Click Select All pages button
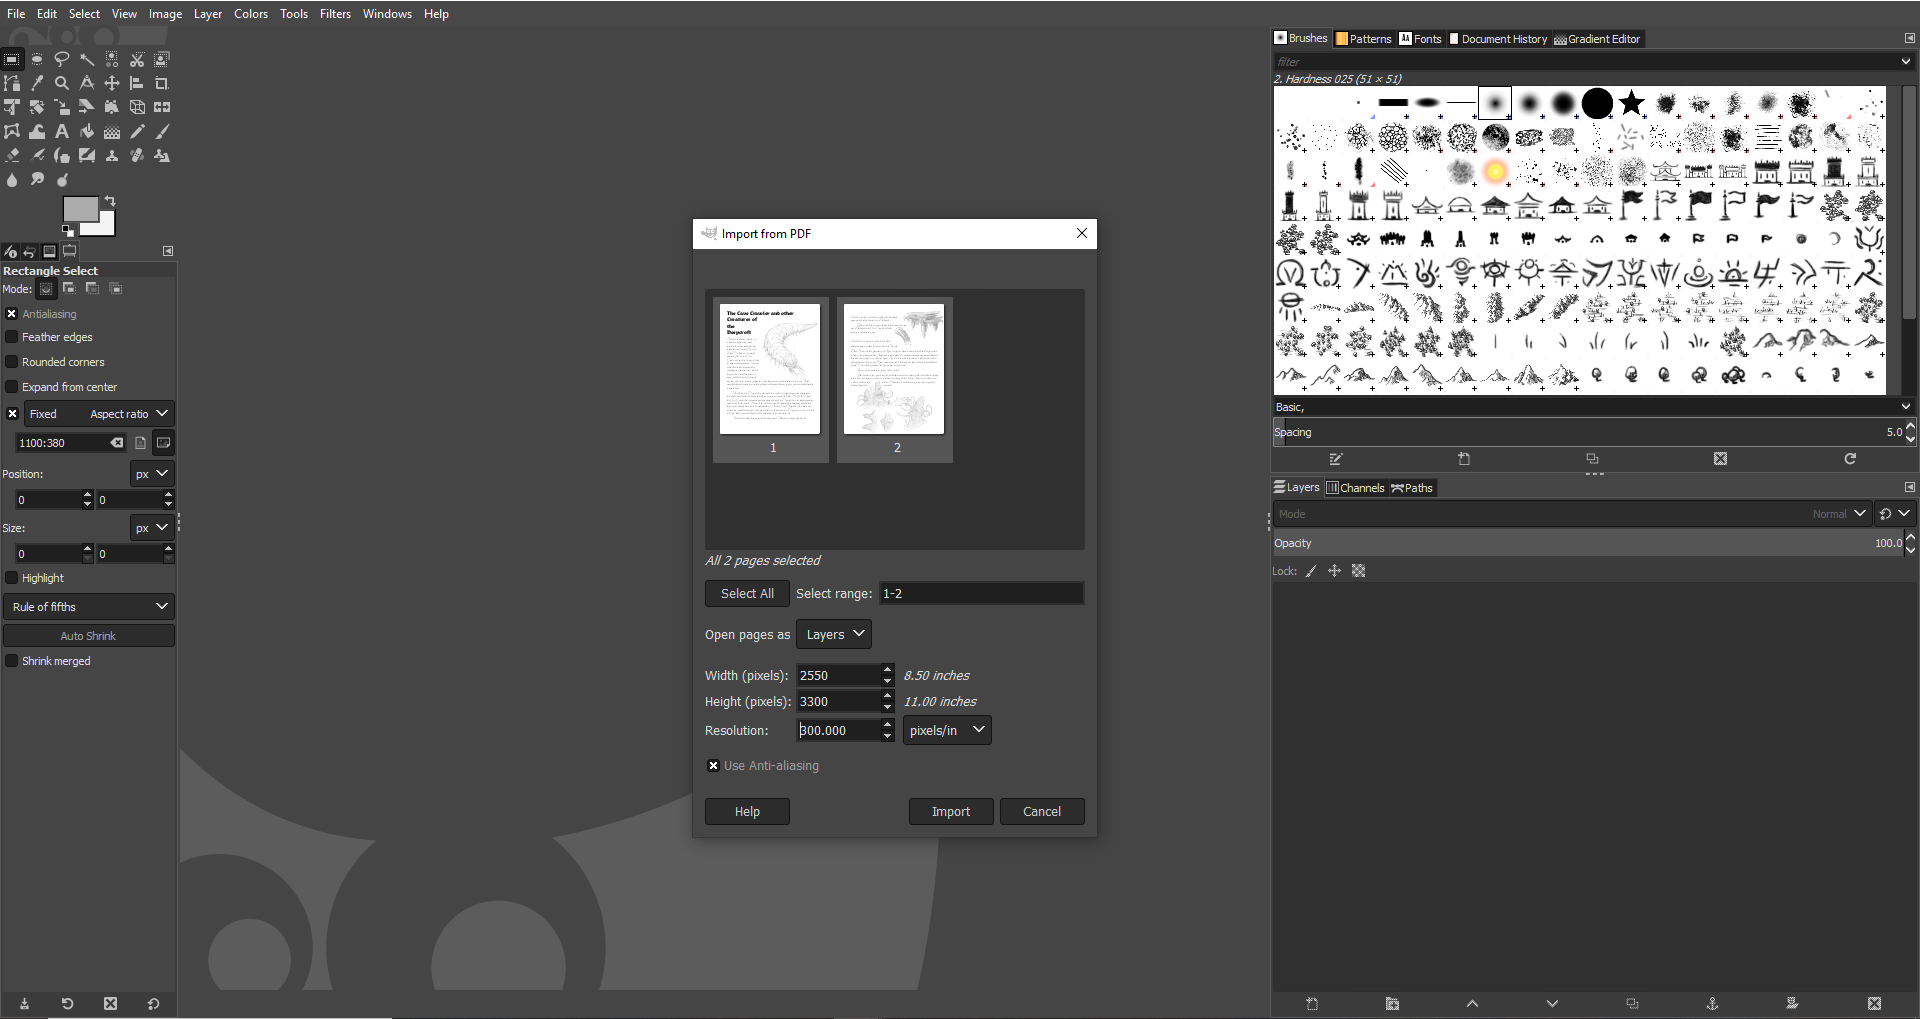 pyautogui.click(x=747, y=593)
